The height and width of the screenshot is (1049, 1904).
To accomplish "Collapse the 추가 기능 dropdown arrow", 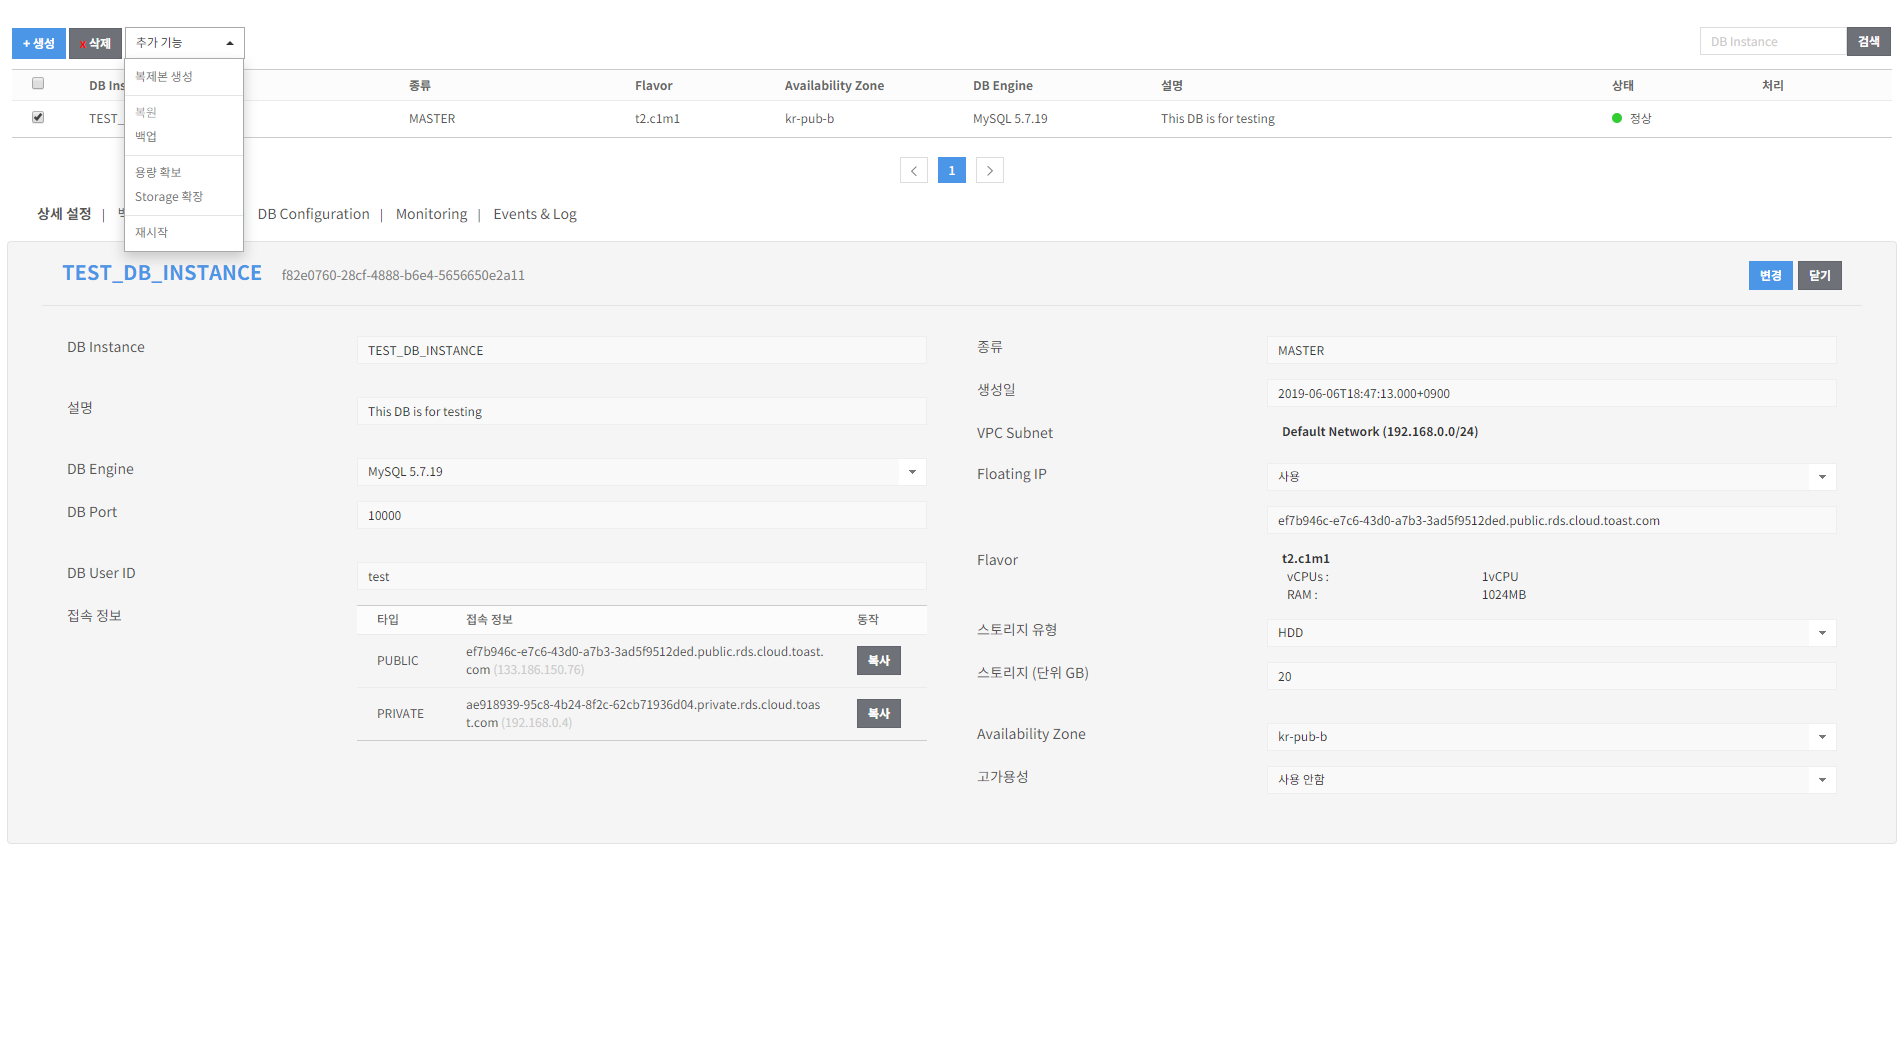I will pyautogui.click(x=230, y=43).
